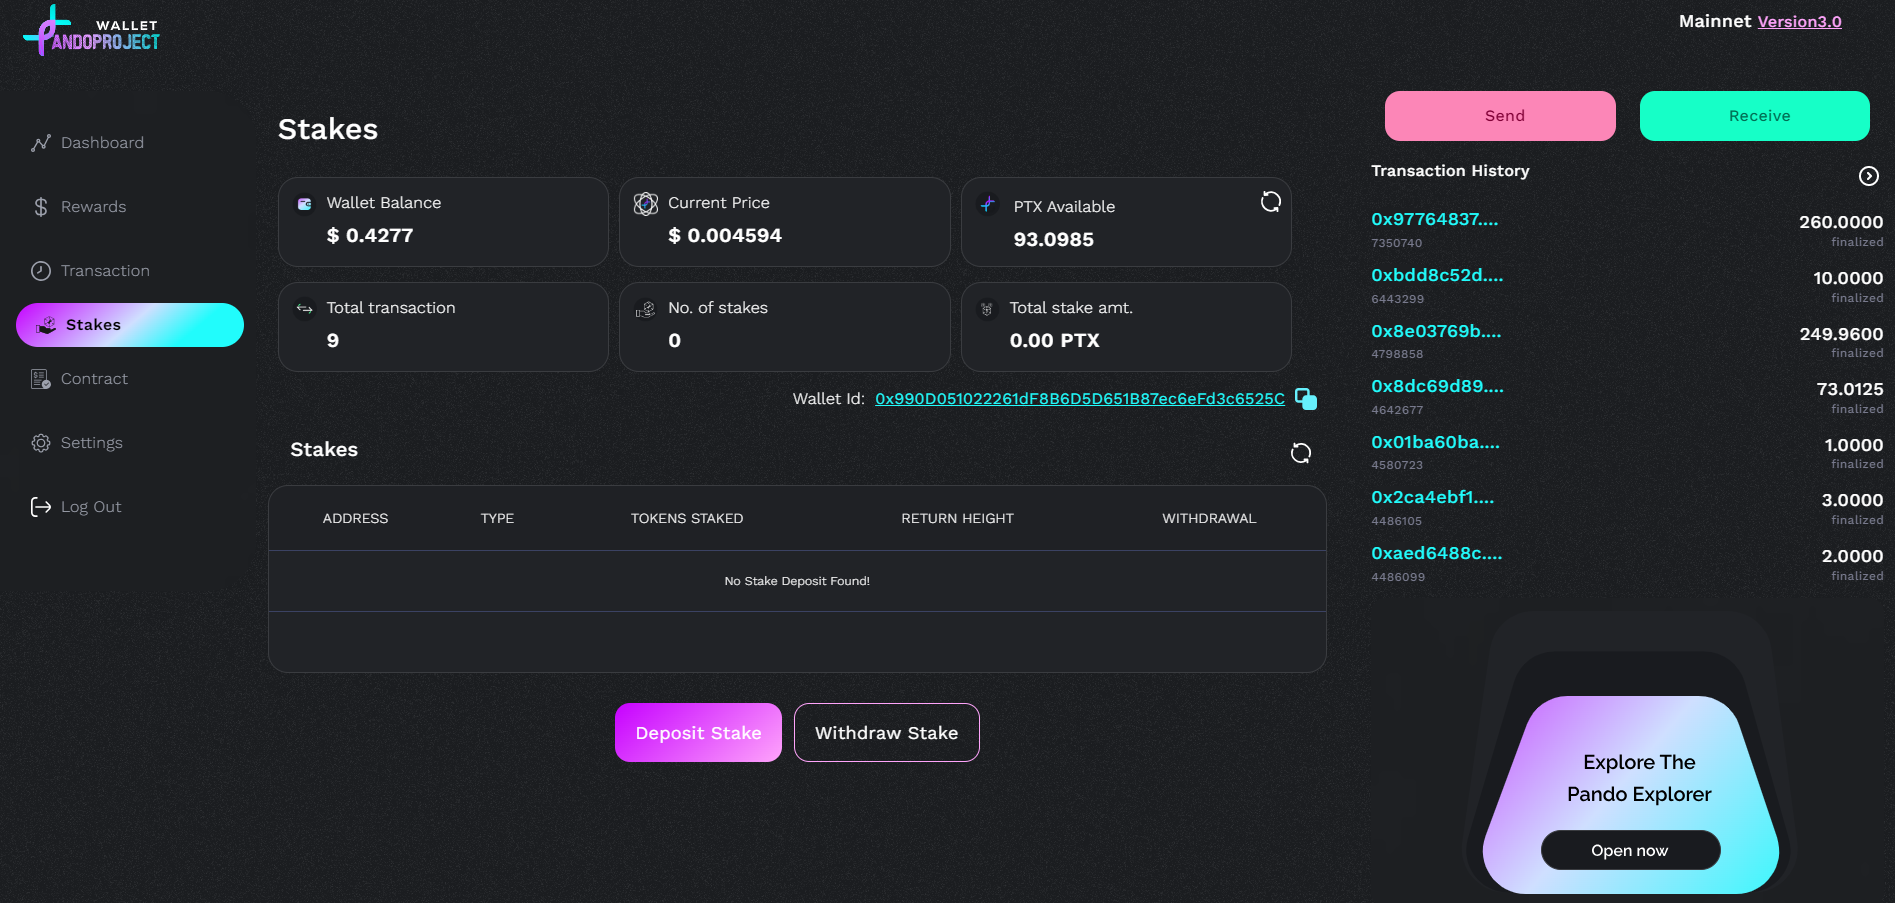1895x903 pixels.
Task: Expand Transaction History with arrow icon
Action: [1868, 176]
